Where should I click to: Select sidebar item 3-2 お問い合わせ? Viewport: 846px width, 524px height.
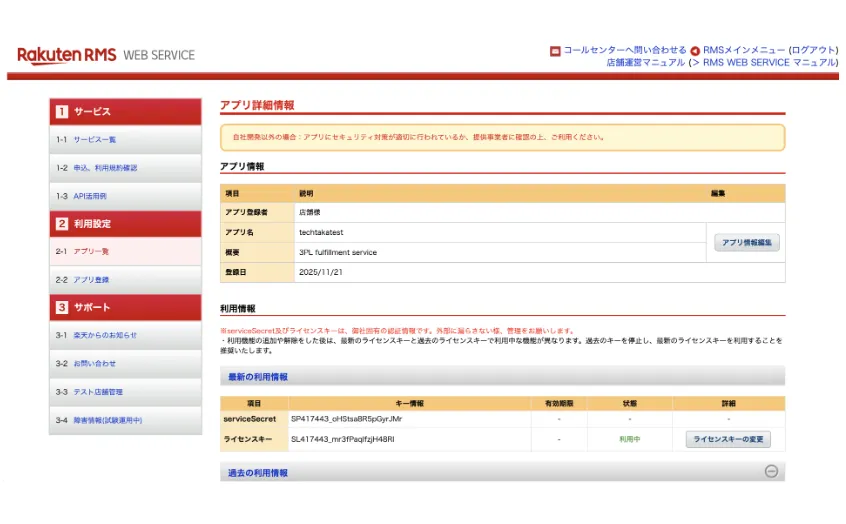coord(125,363)
